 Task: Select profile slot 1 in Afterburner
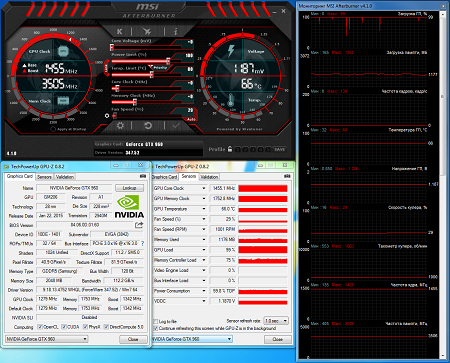pyautogui.click(x=238, y=149)
